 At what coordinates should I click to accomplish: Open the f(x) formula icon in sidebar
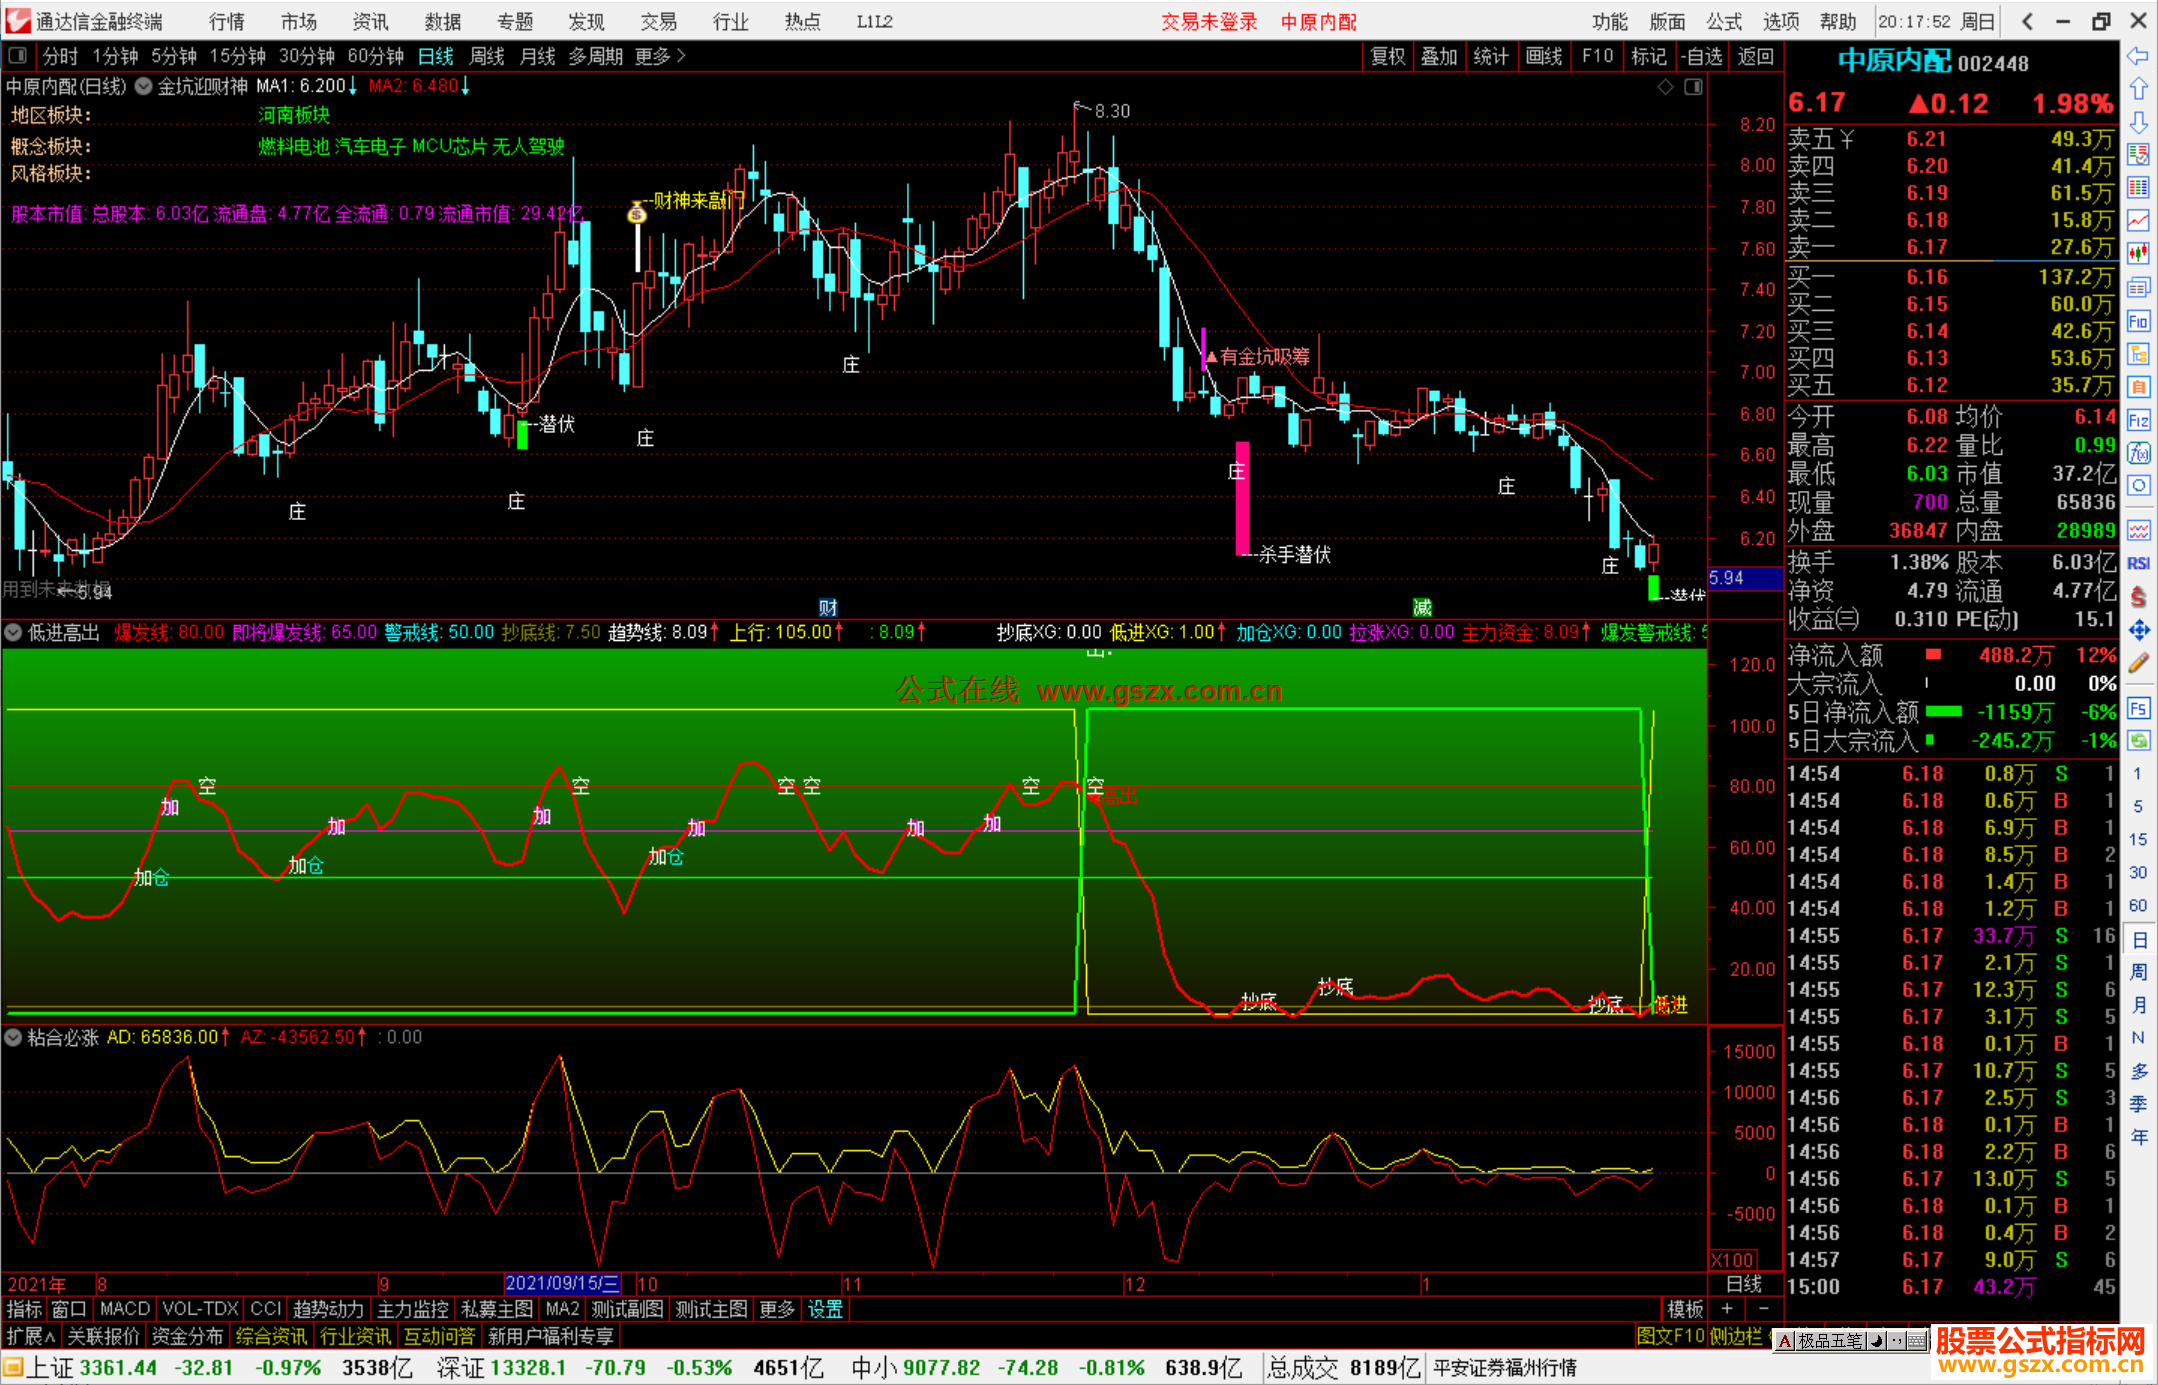2138,453
